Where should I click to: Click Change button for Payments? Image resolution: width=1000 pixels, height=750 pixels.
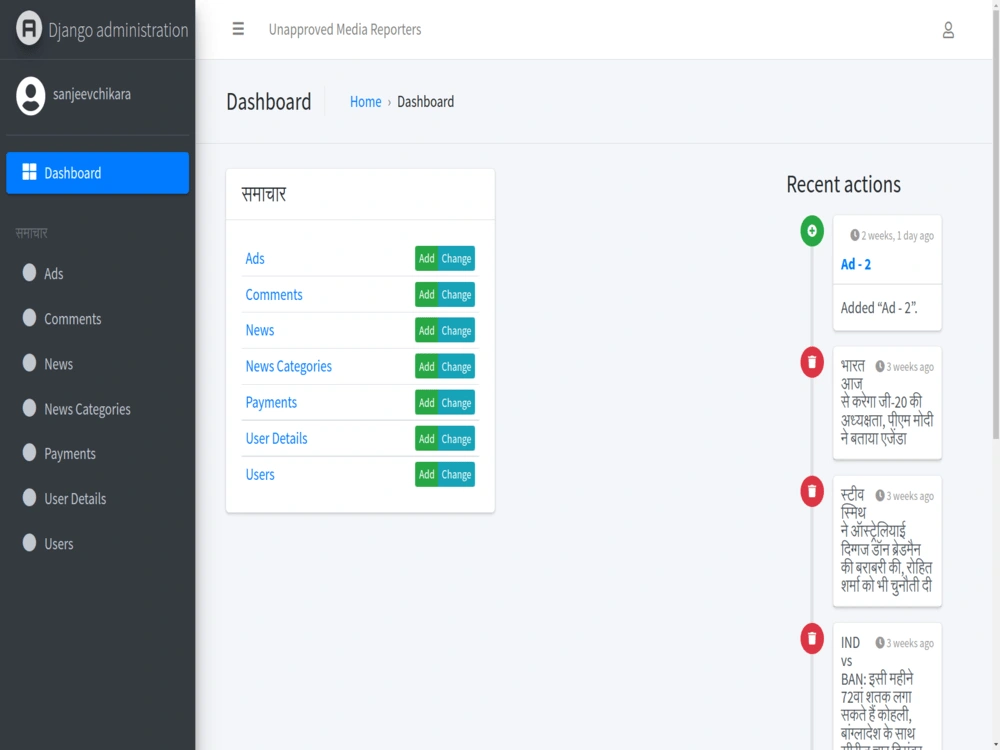pos(457,402)
